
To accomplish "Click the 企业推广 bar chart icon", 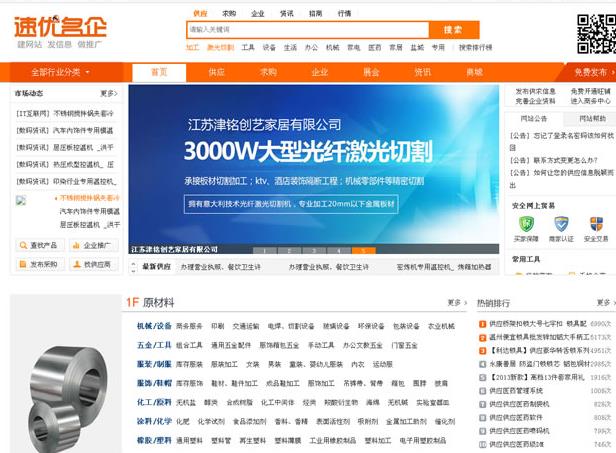I will click(x=76, y=245).
